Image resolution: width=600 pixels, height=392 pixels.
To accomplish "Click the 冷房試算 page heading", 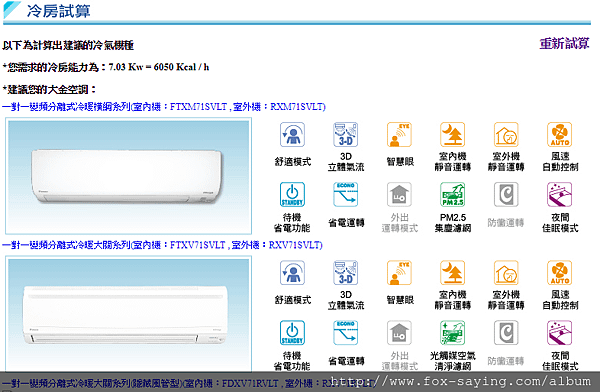I will [x=59, y=11].
